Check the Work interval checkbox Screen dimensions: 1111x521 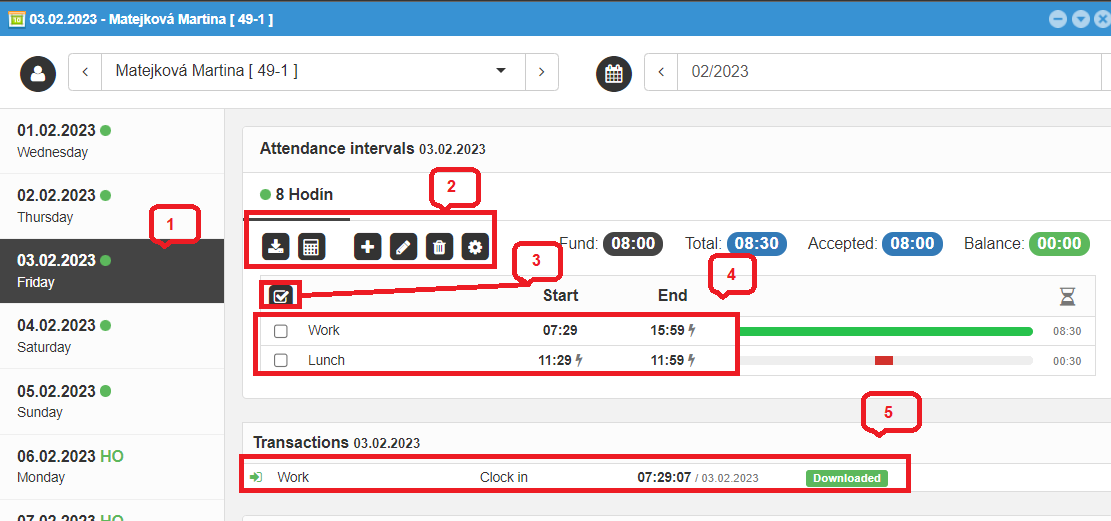click(x=281, y=331)
